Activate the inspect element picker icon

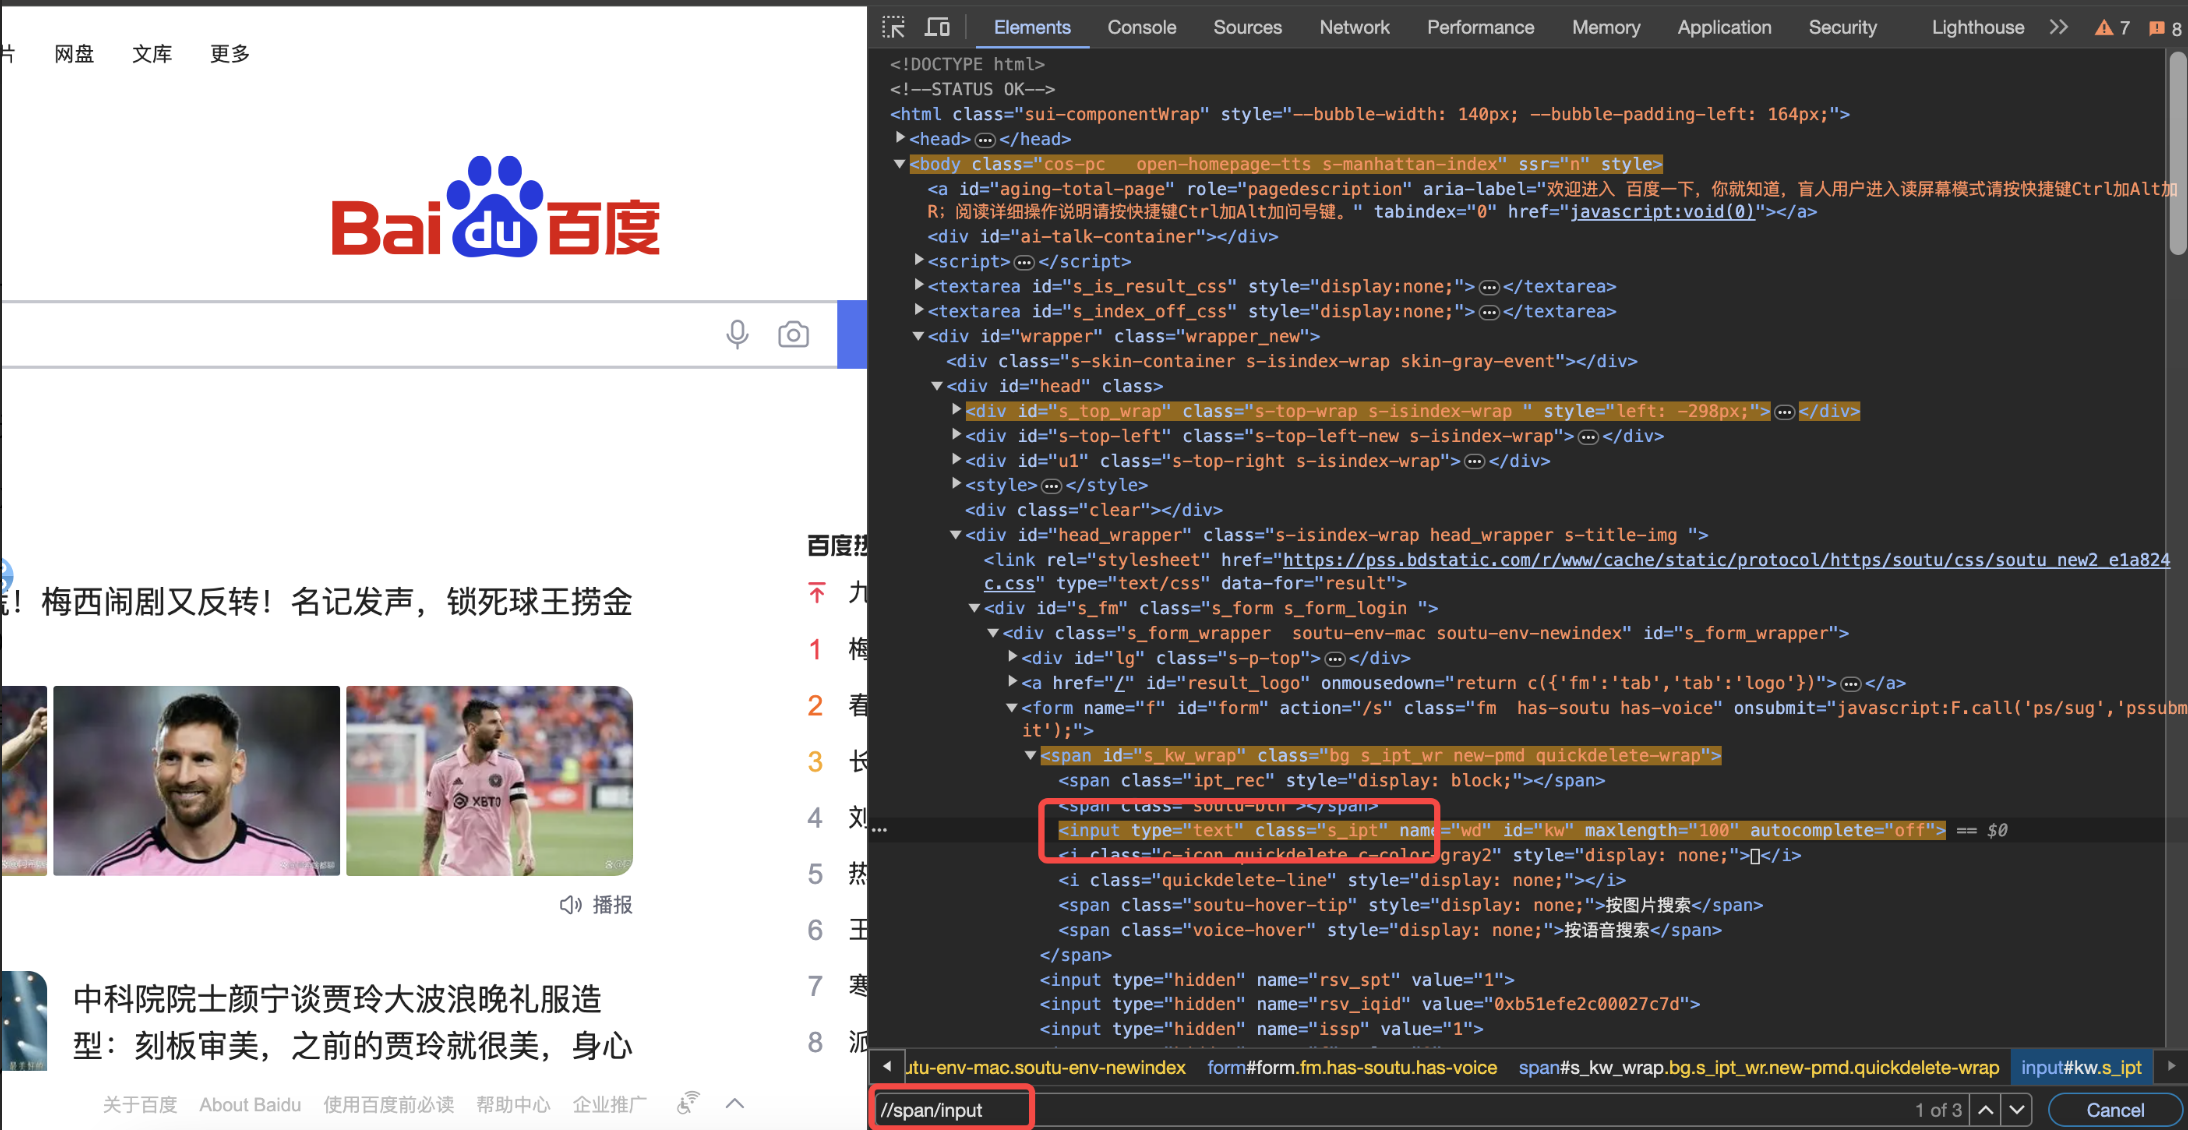click(893, 27)
